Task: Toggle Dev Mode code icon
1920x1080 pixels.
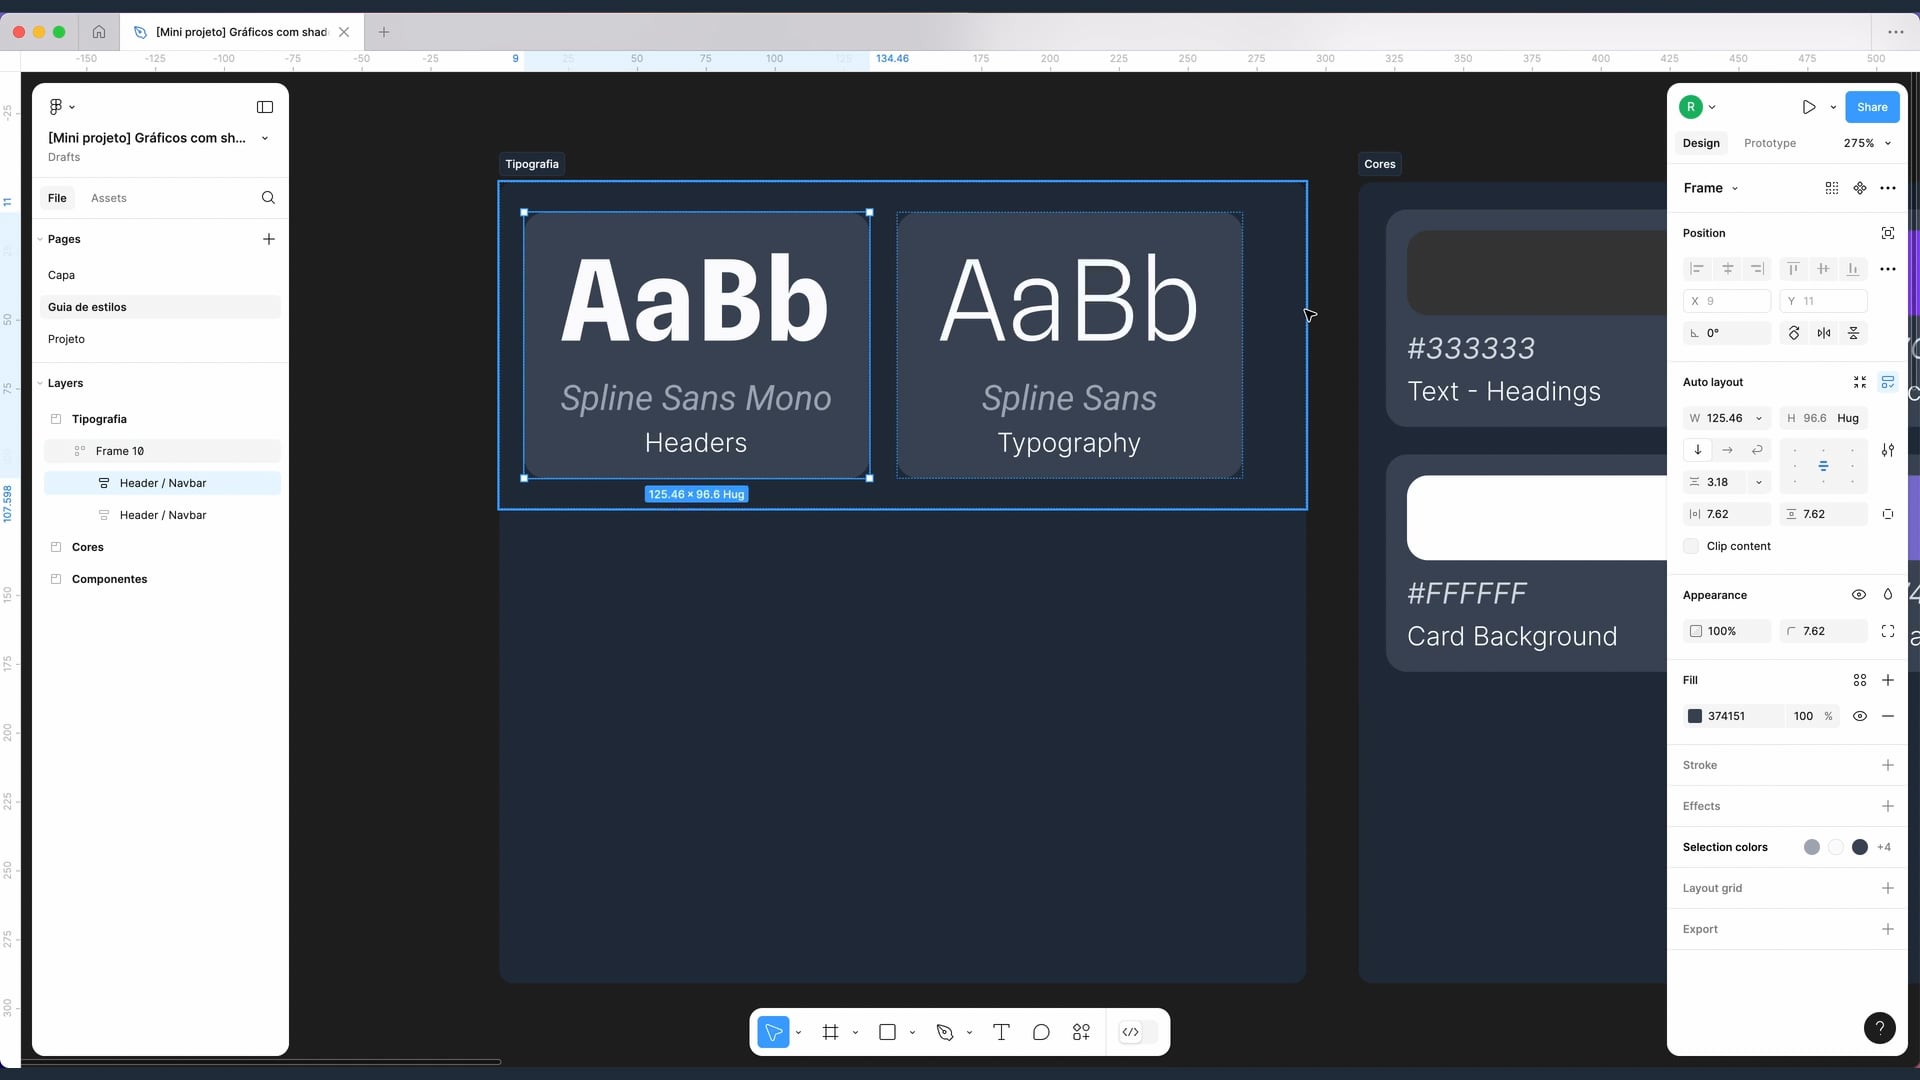Action: tap(1131, 1032)
